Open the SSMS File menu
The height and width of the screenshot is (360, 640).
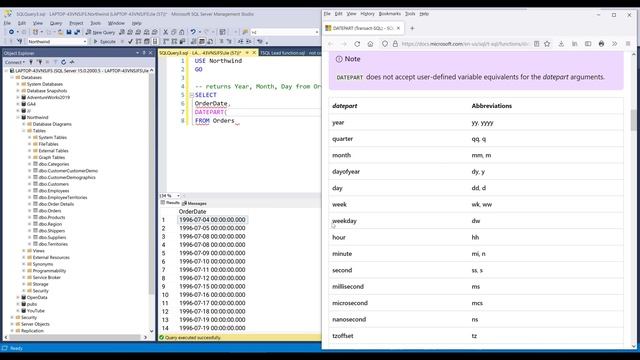click(7, 23)
